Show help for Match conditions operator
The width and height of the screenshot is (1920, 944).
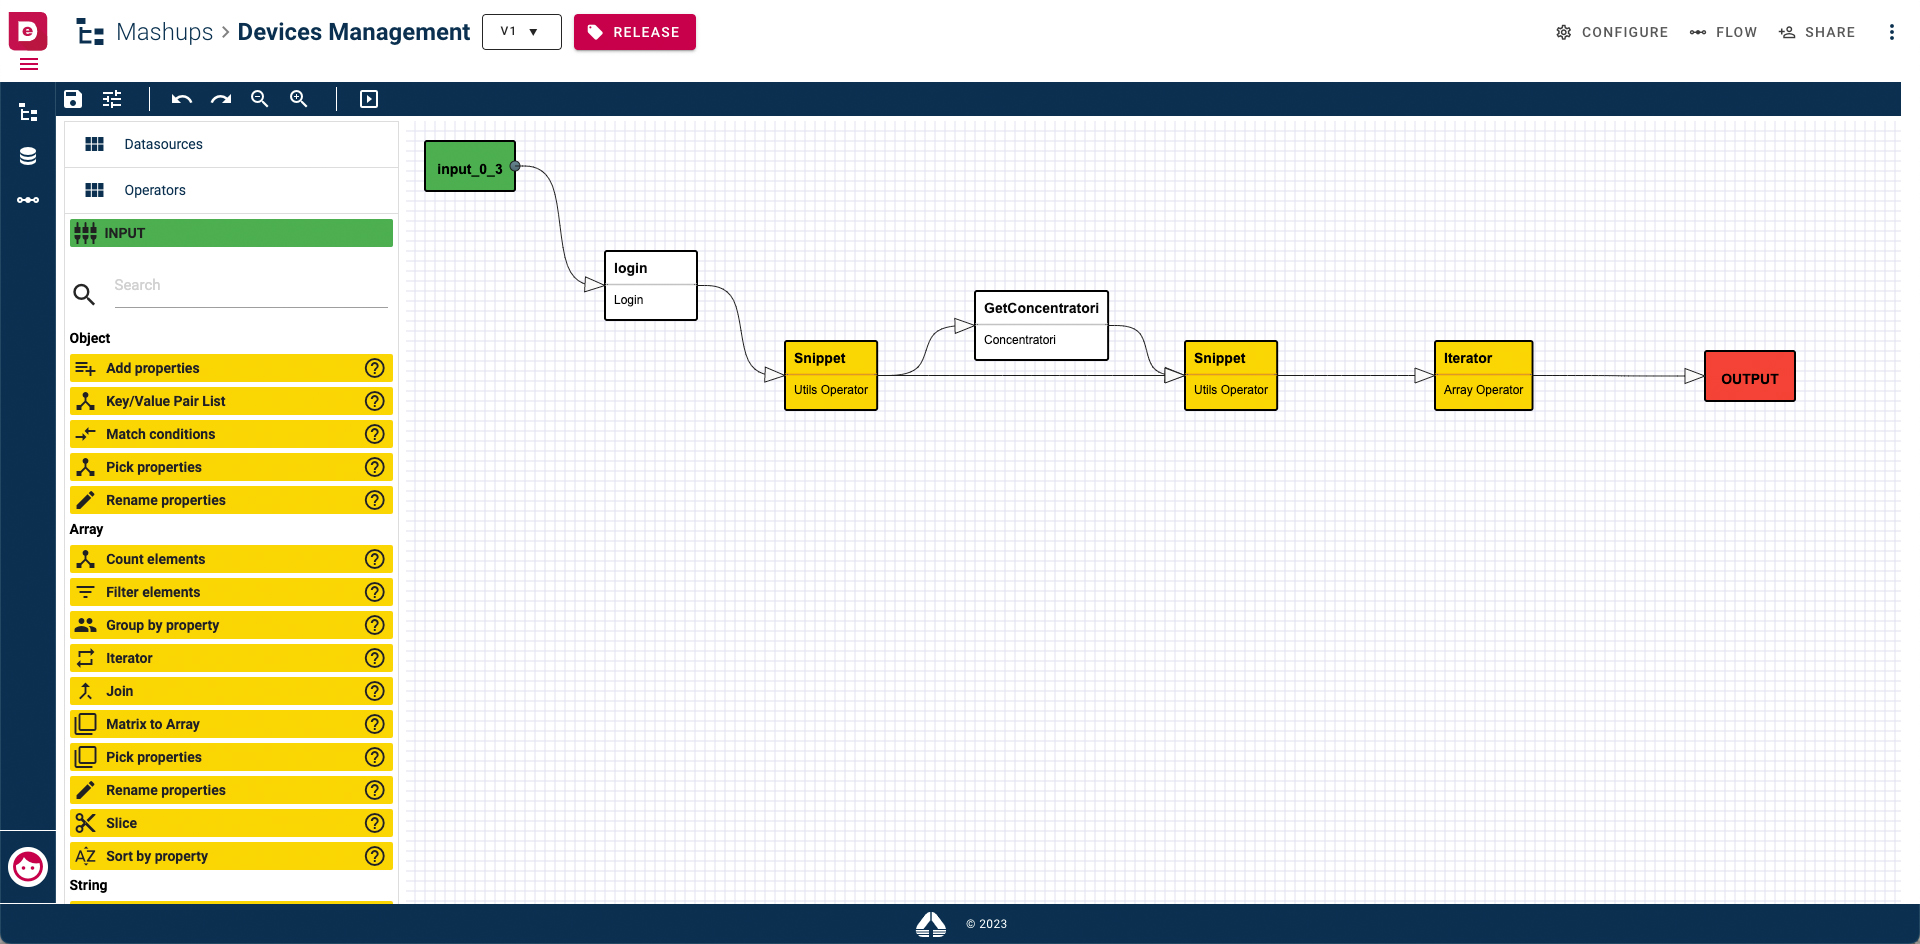(x=375, y=434)
